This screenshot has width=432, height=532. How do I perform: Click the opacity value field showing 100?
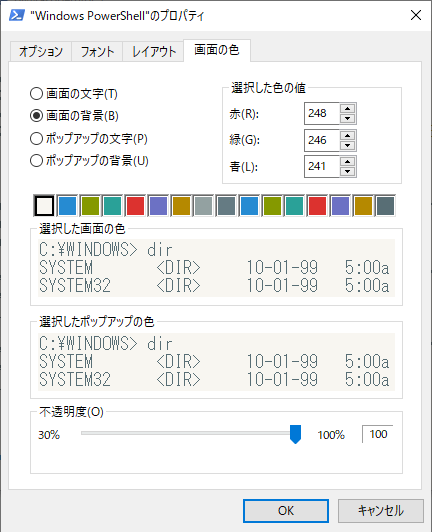point(378,434)
